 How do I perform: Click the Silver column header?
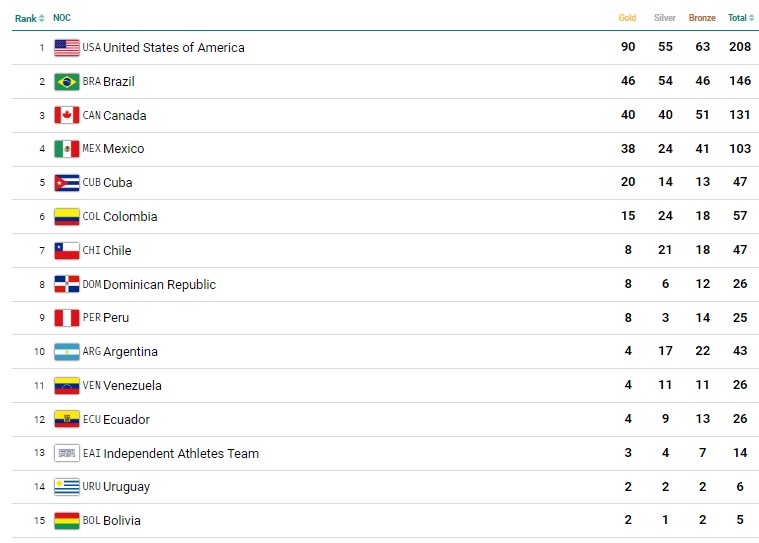coord(665,18)
